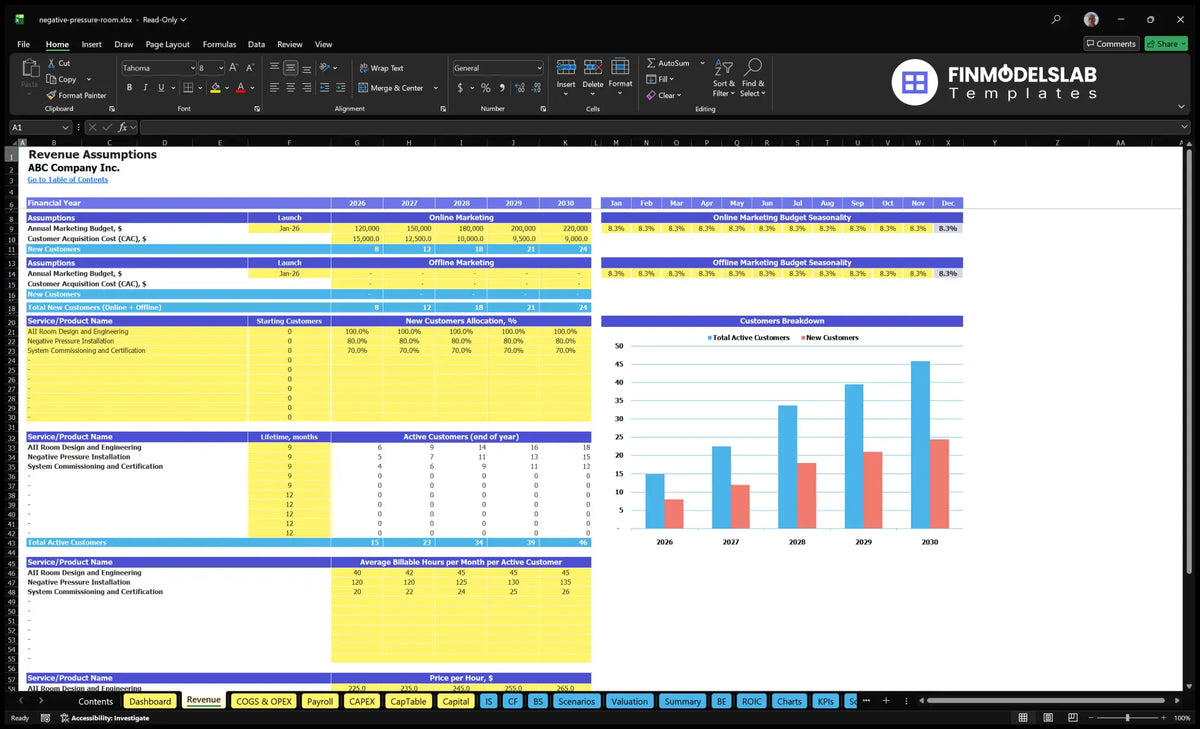The width and height of the screenshot is (1200, 729).
Task: Open Find & Select menu
Action: click(x=754, y=76)
